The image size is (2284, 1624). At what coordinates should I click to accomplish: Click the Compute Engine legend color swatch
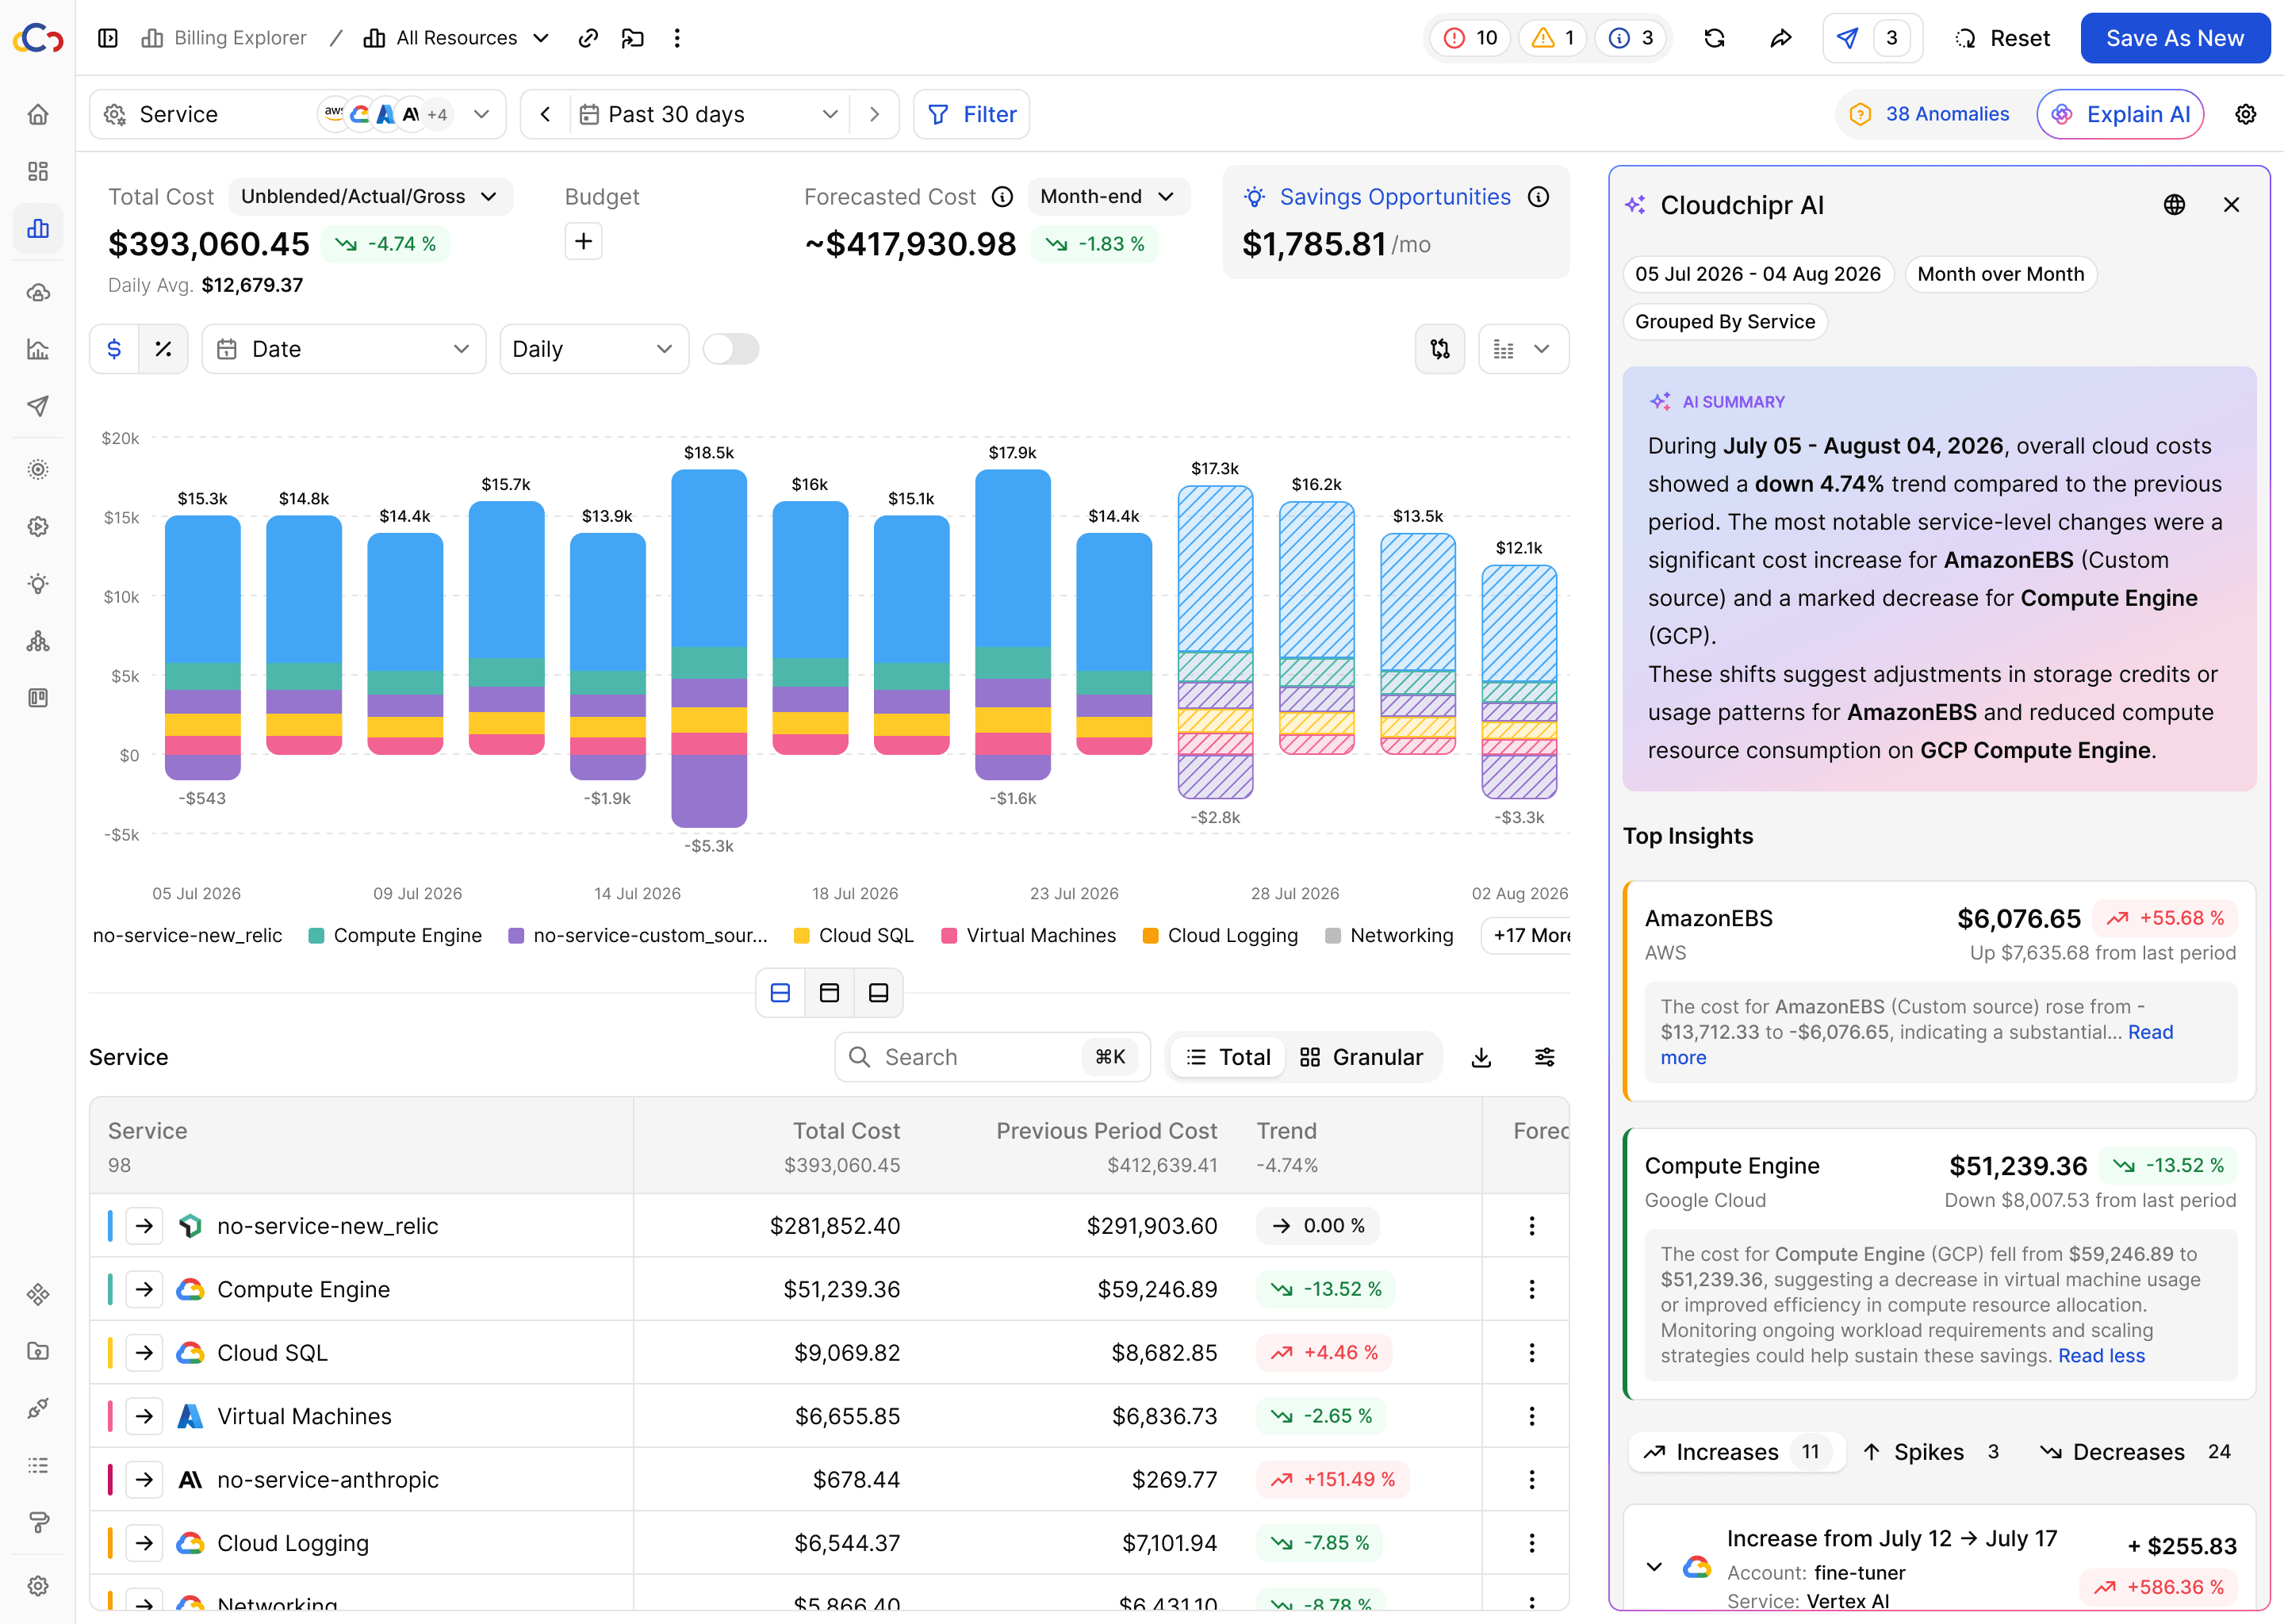pos(316,935)
